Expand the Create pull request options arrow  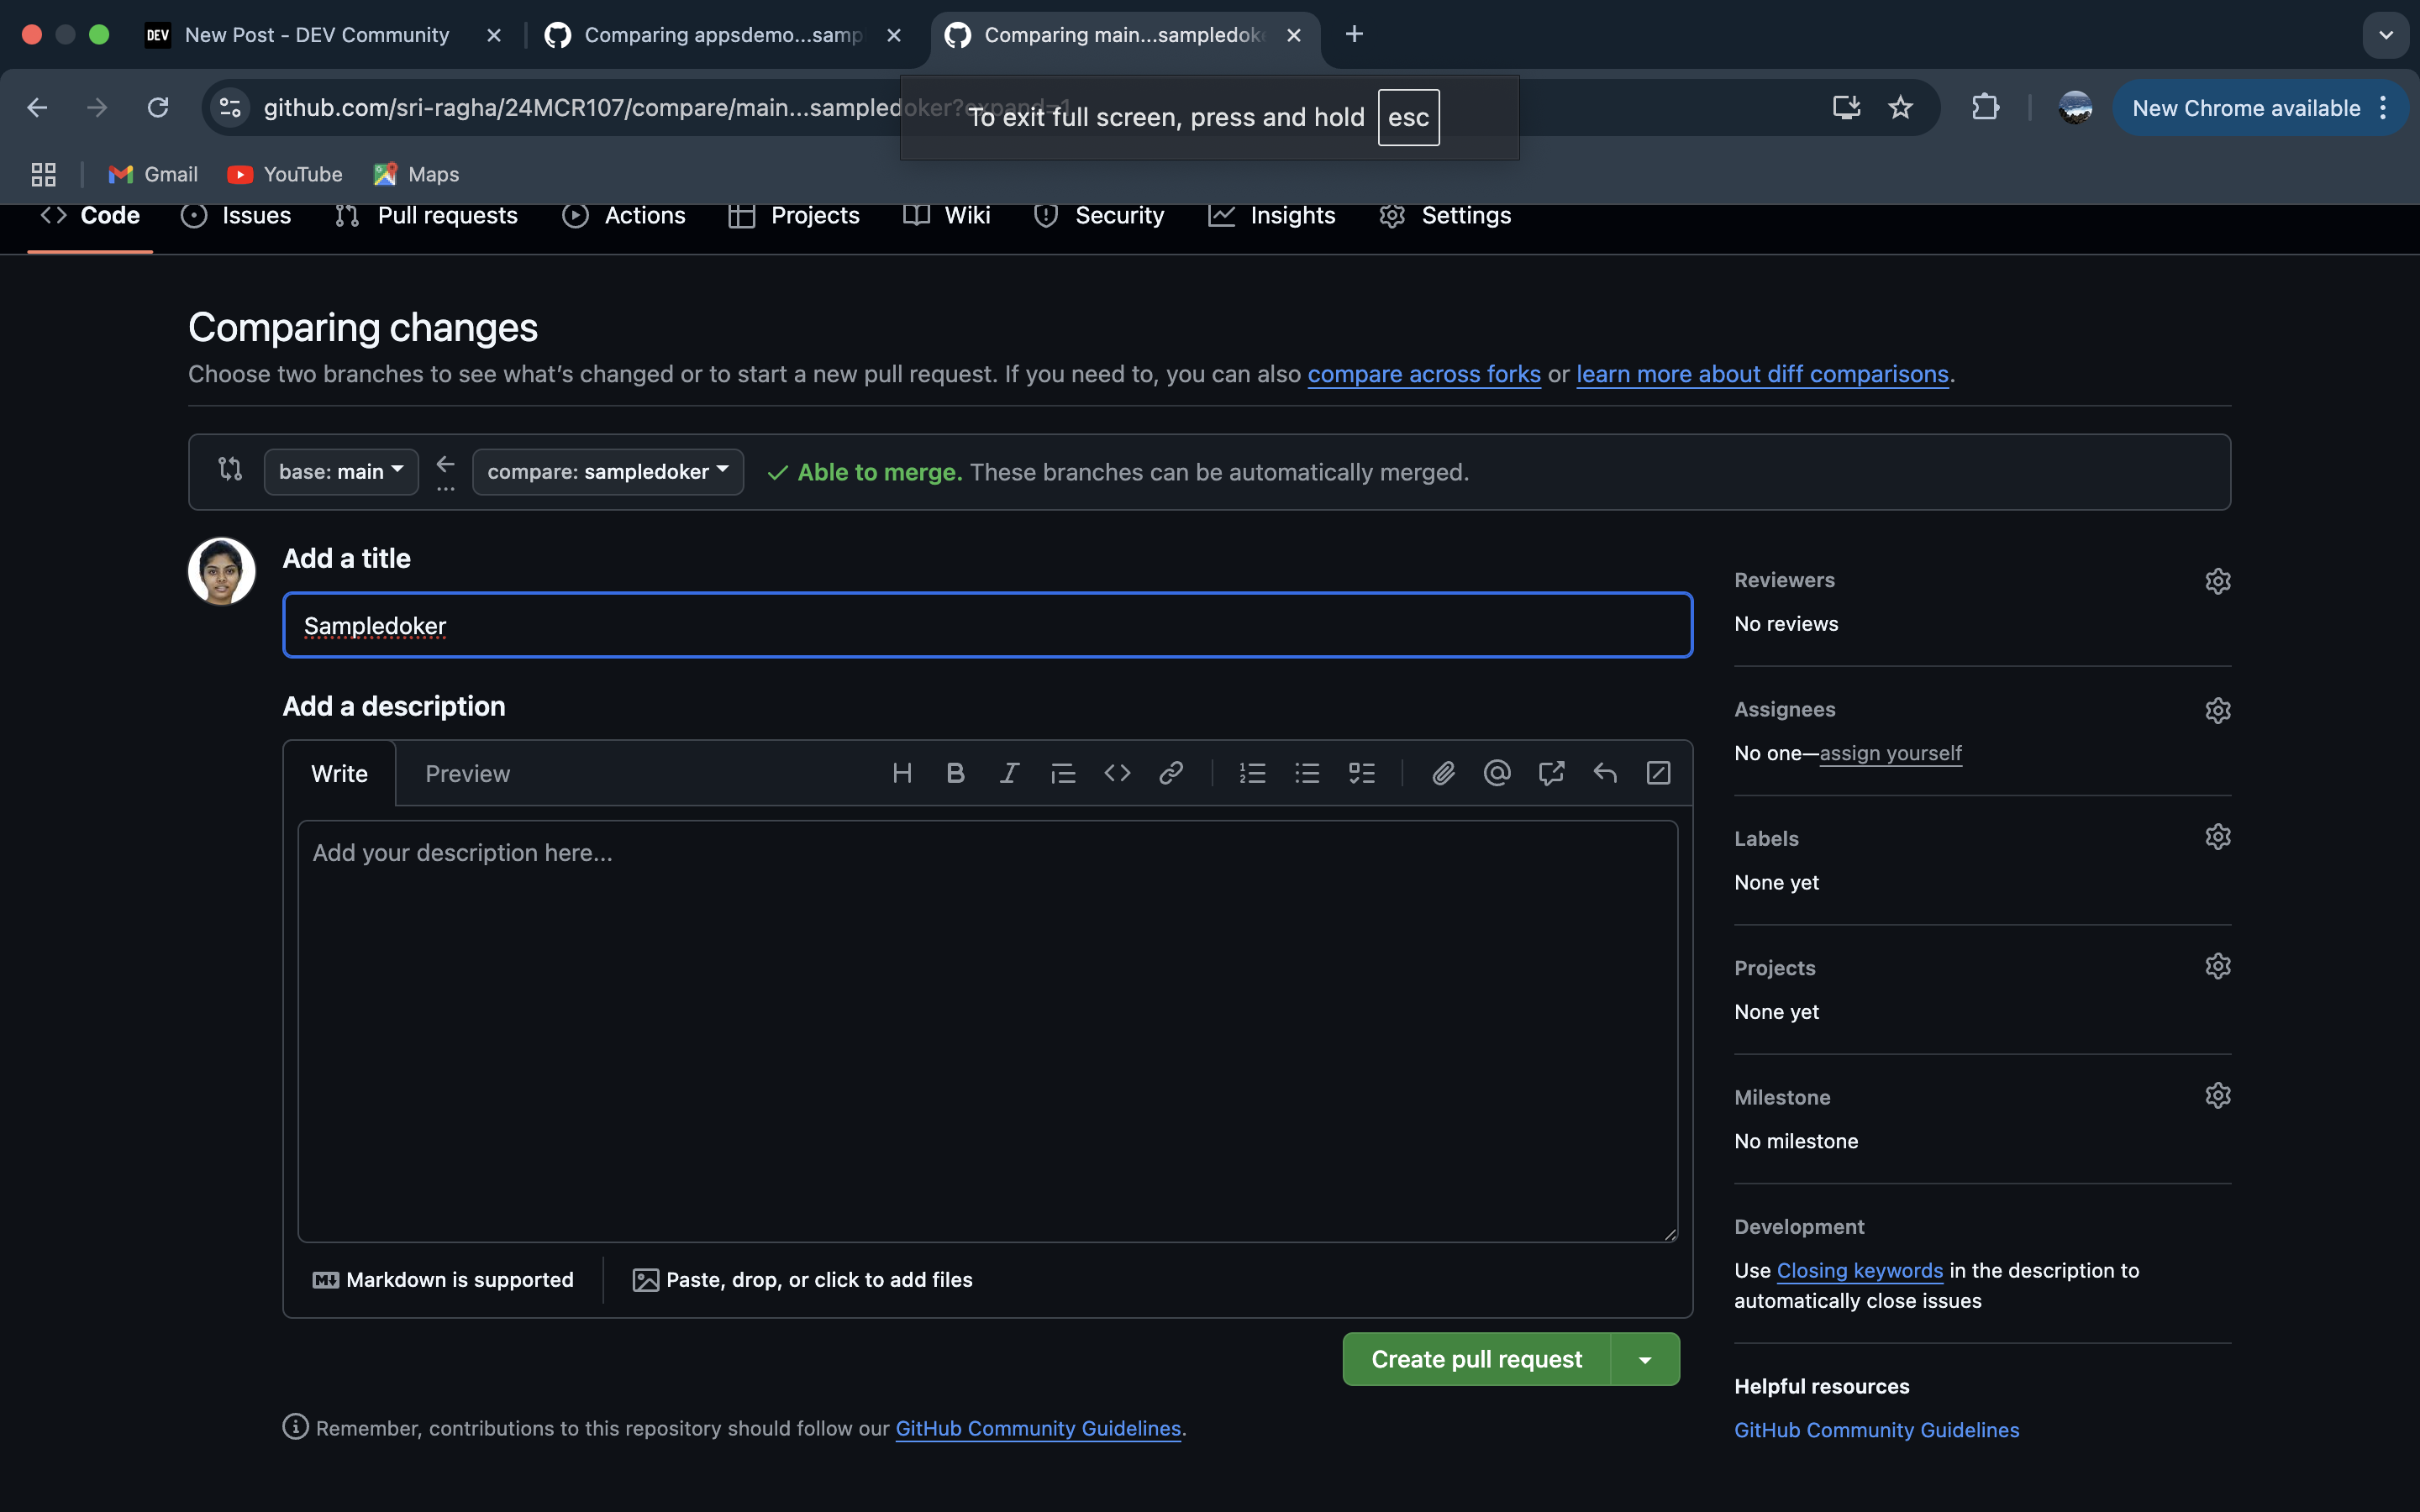[x=1645, y=1359]
